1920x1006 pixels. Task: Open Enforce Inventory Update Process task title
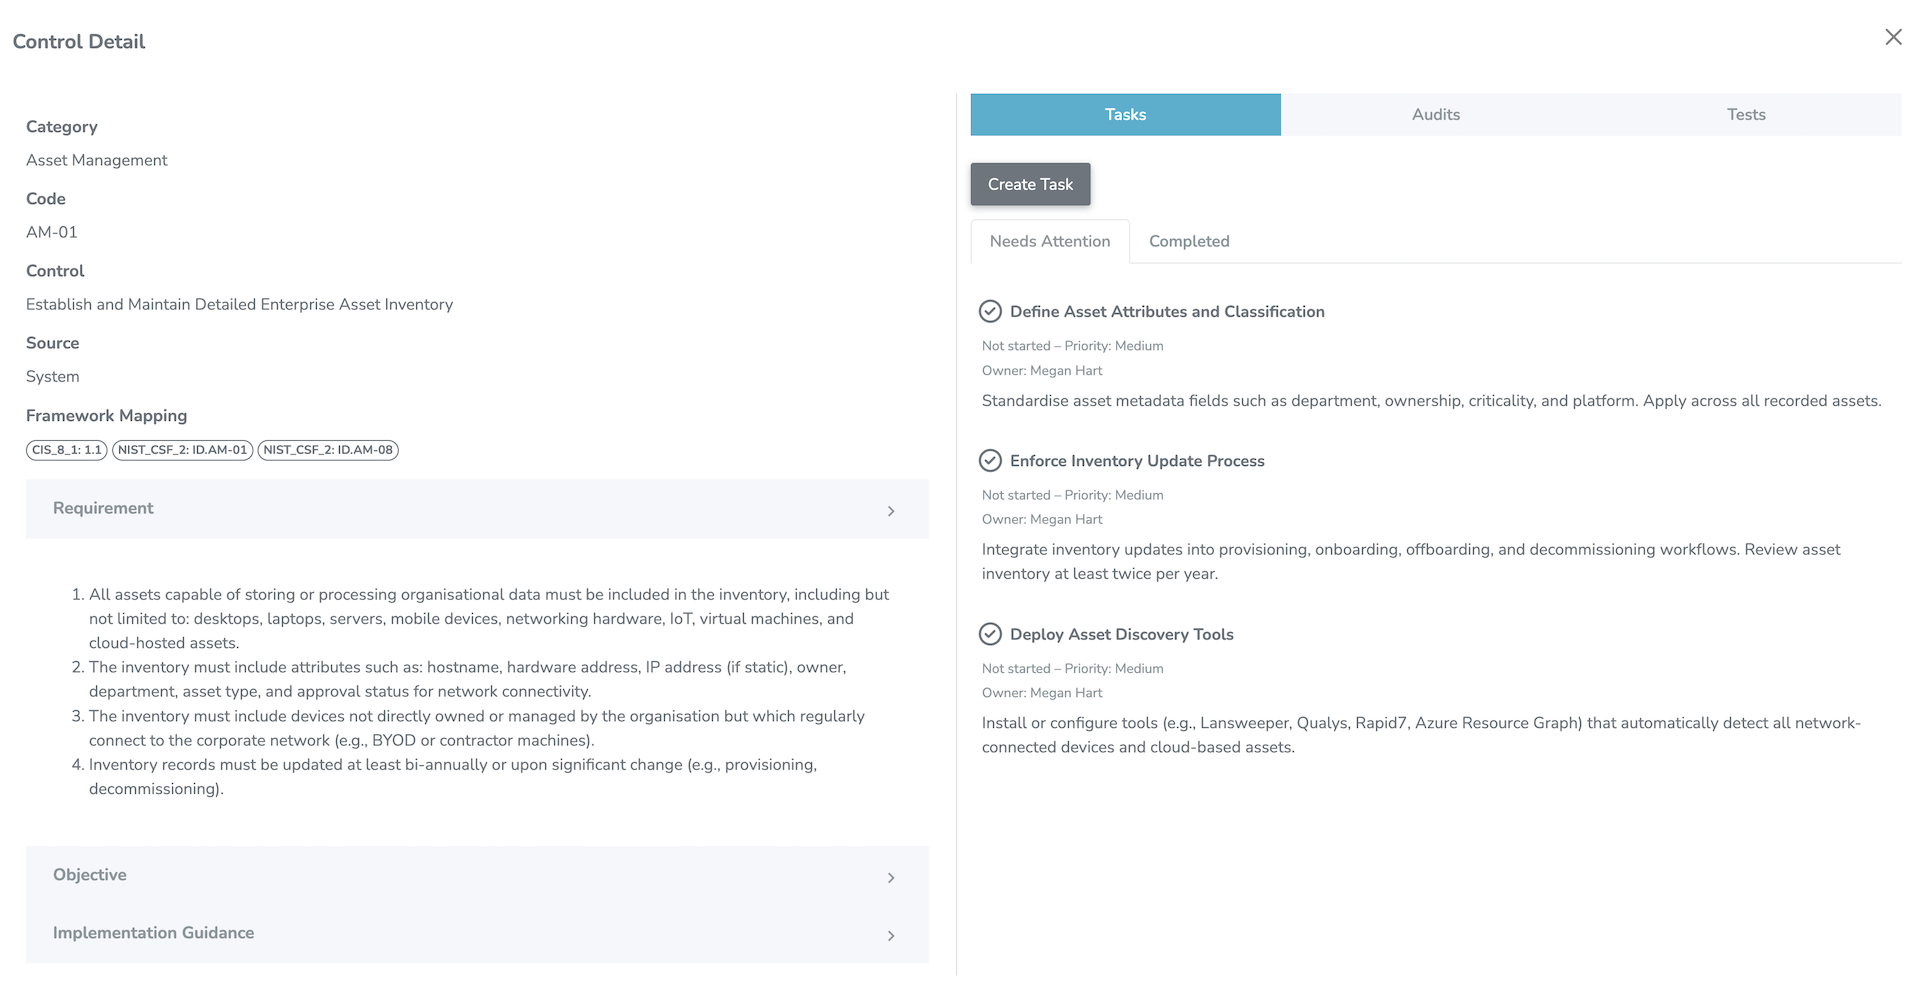coord(1137,461)
